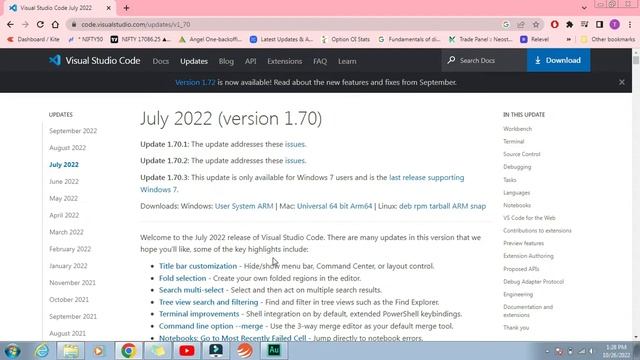Show more bookmarks with double chevron

click(568, 39)
